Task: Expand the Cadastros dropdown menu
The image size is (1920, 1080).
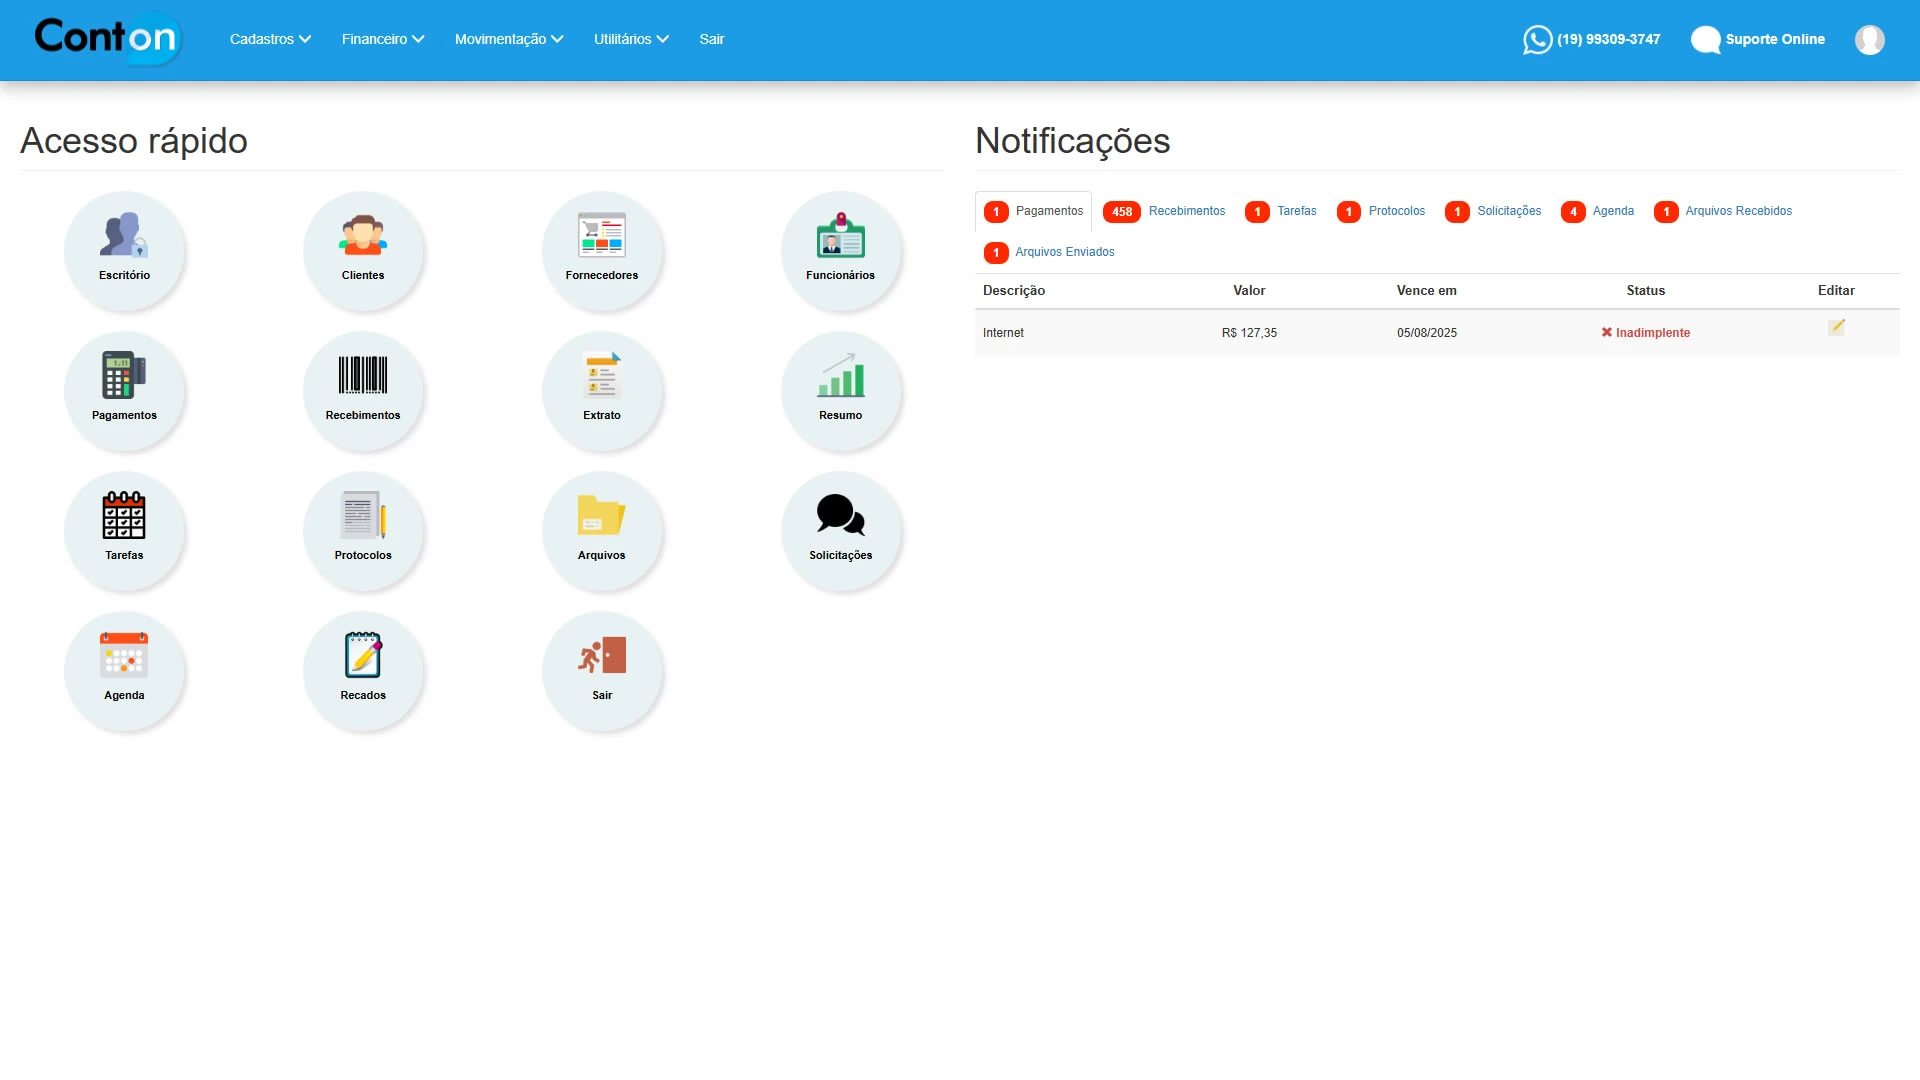Action: (270, 39)
